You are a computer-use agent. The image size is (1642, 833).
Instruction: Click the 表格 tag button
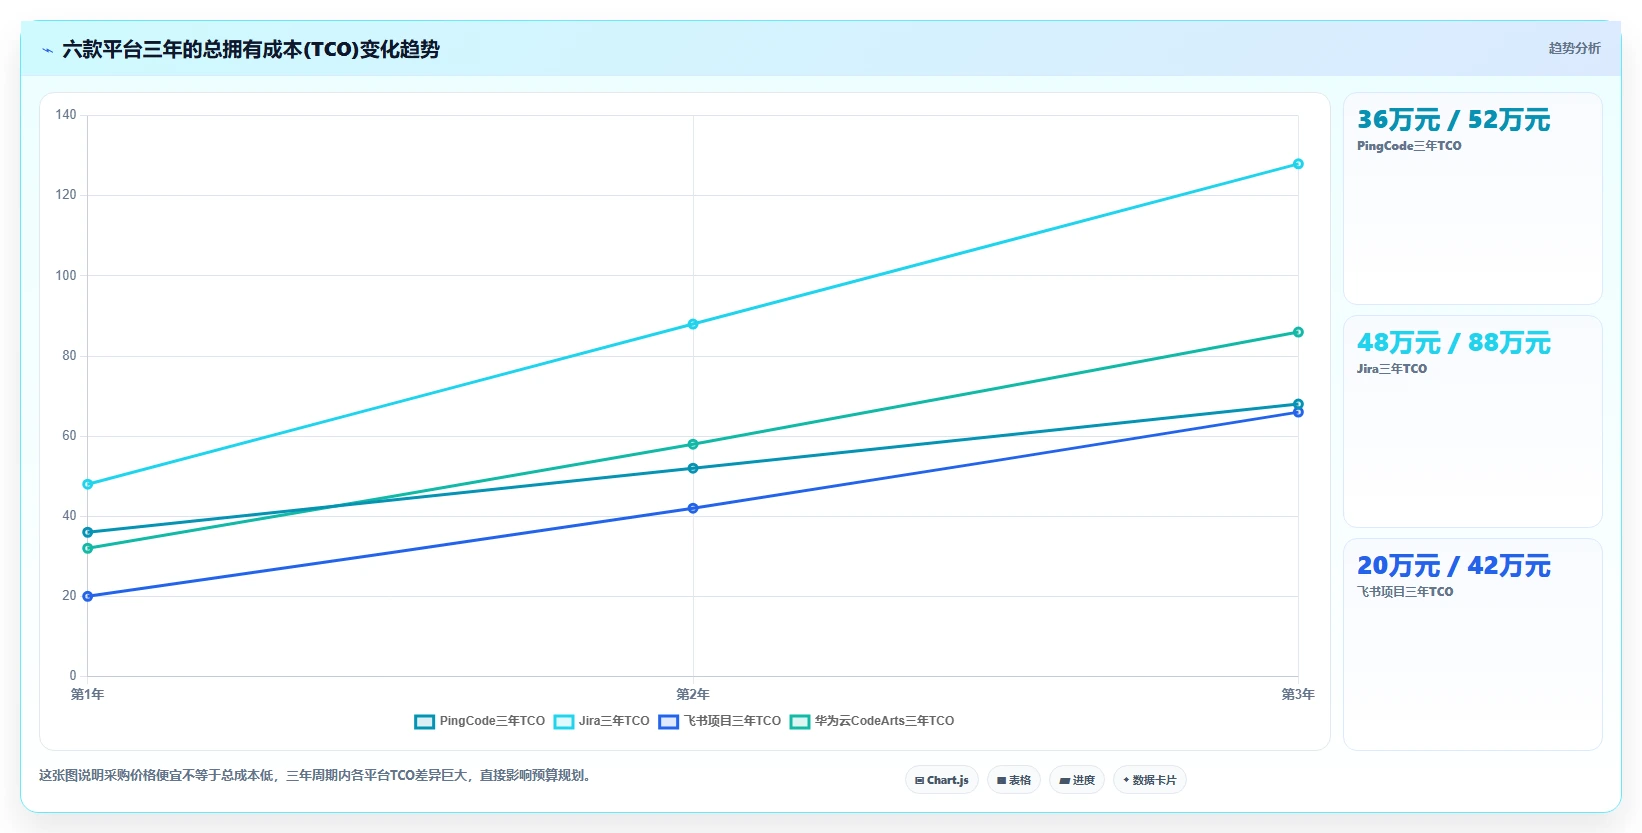1014,780
